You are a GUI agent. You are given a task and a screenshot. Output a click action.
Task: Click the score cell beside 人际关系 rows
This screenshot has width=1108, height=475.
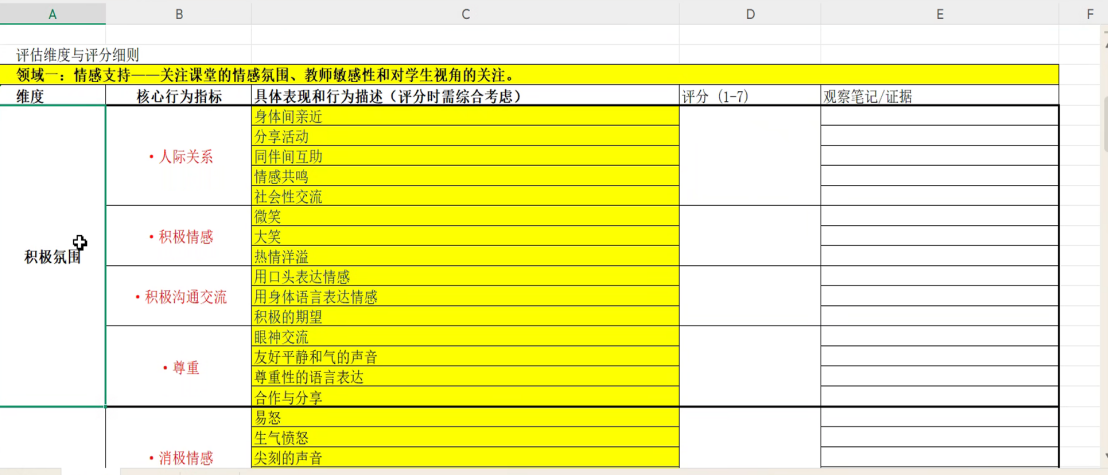(749, 157)
